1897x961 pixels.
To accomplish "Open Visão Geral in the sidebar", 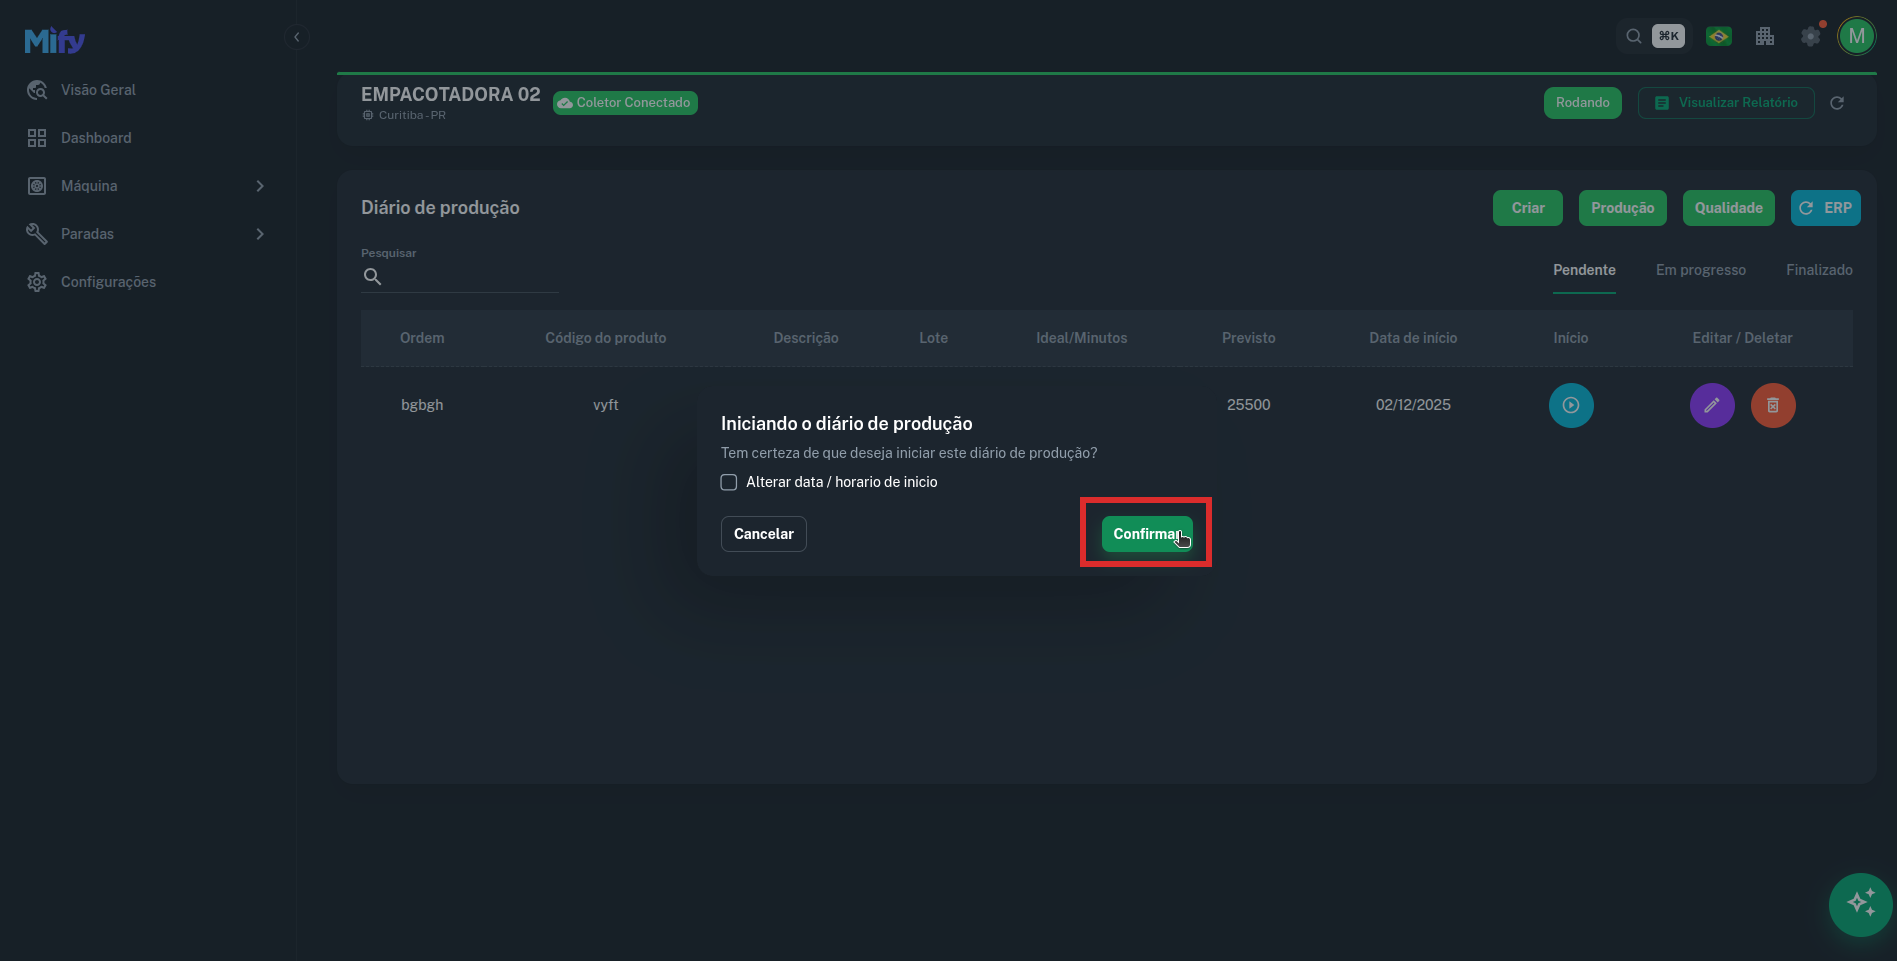I will (98, 90).
